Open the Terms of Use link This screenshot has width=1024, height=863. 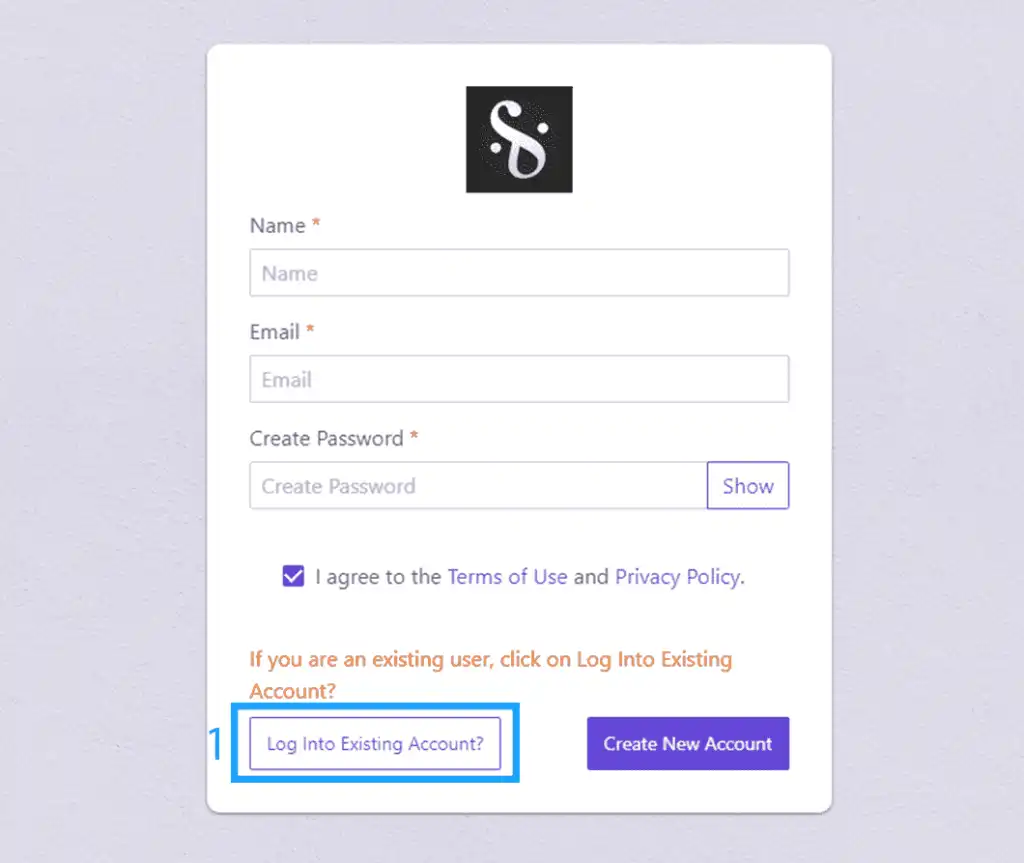click(507, 577)
